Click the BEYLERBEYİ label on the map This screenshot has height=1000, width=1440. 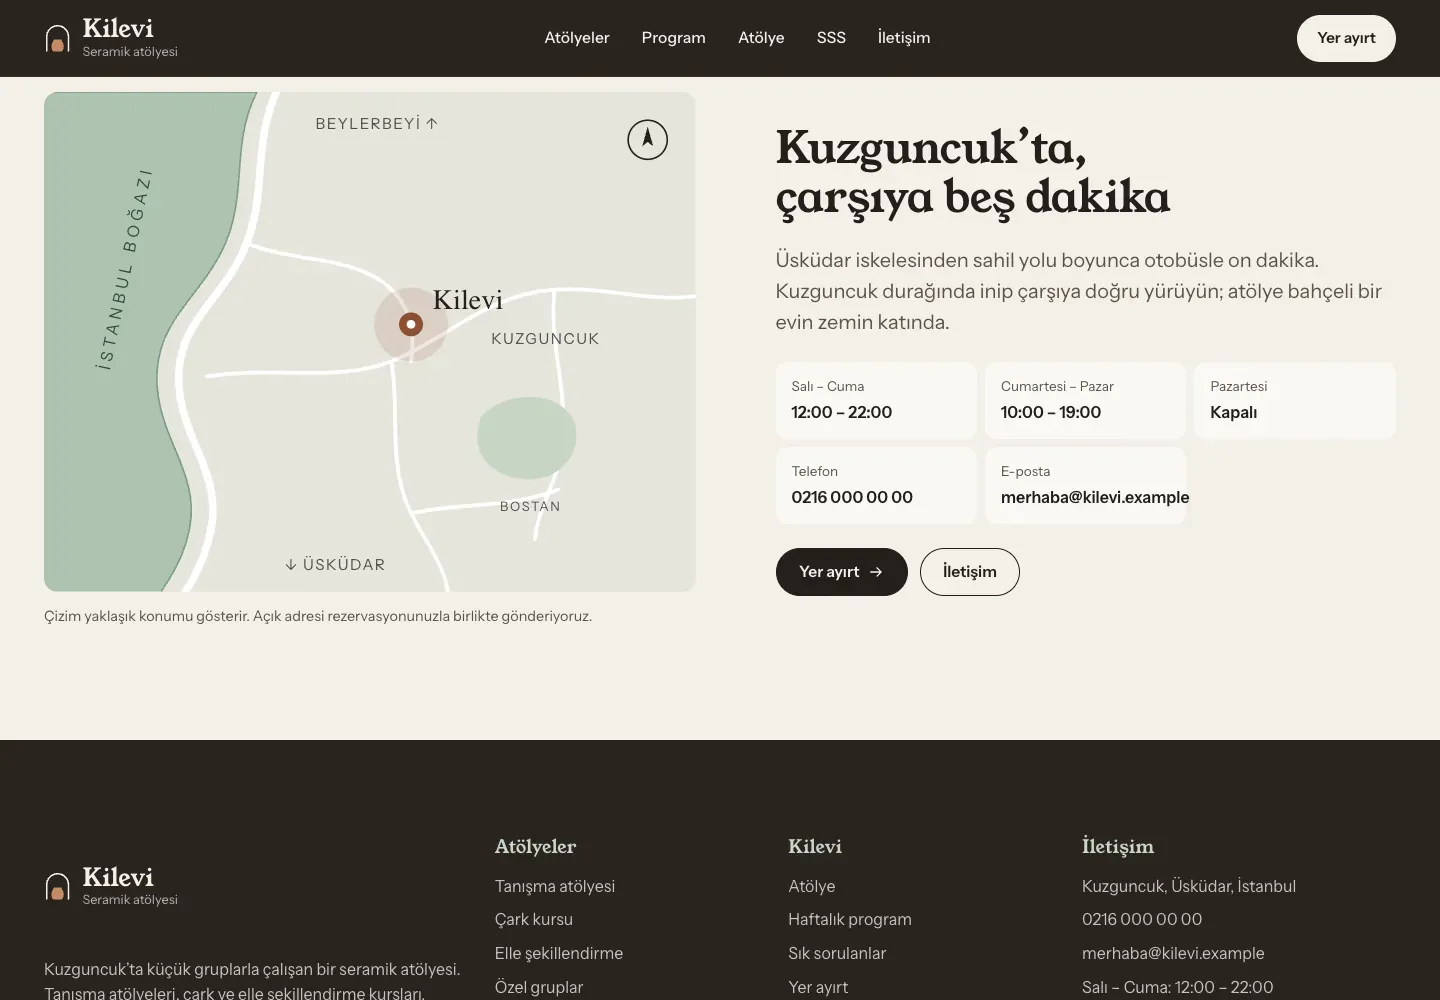tap(376, 124)
